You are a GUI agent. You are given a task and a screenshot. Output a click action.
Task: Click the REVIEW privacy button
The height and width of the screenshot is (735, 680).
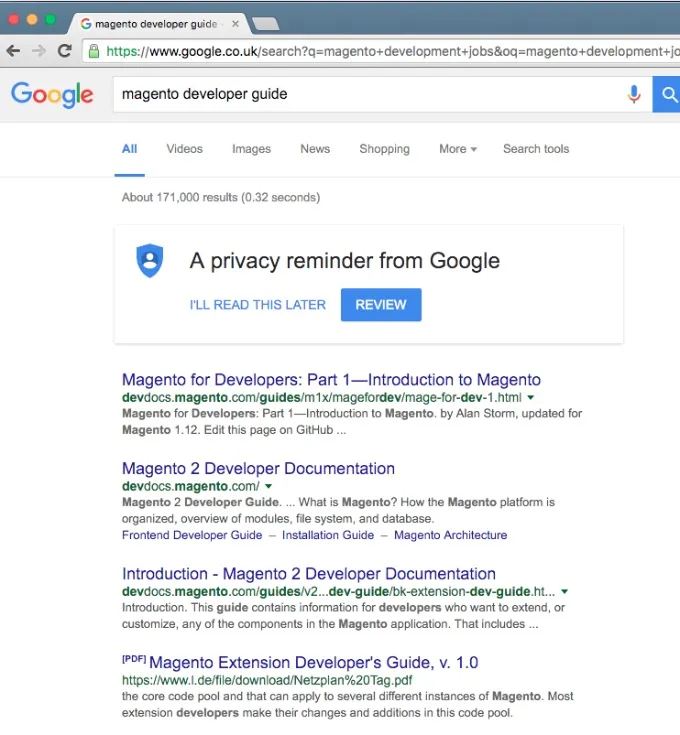click(381, 305)
